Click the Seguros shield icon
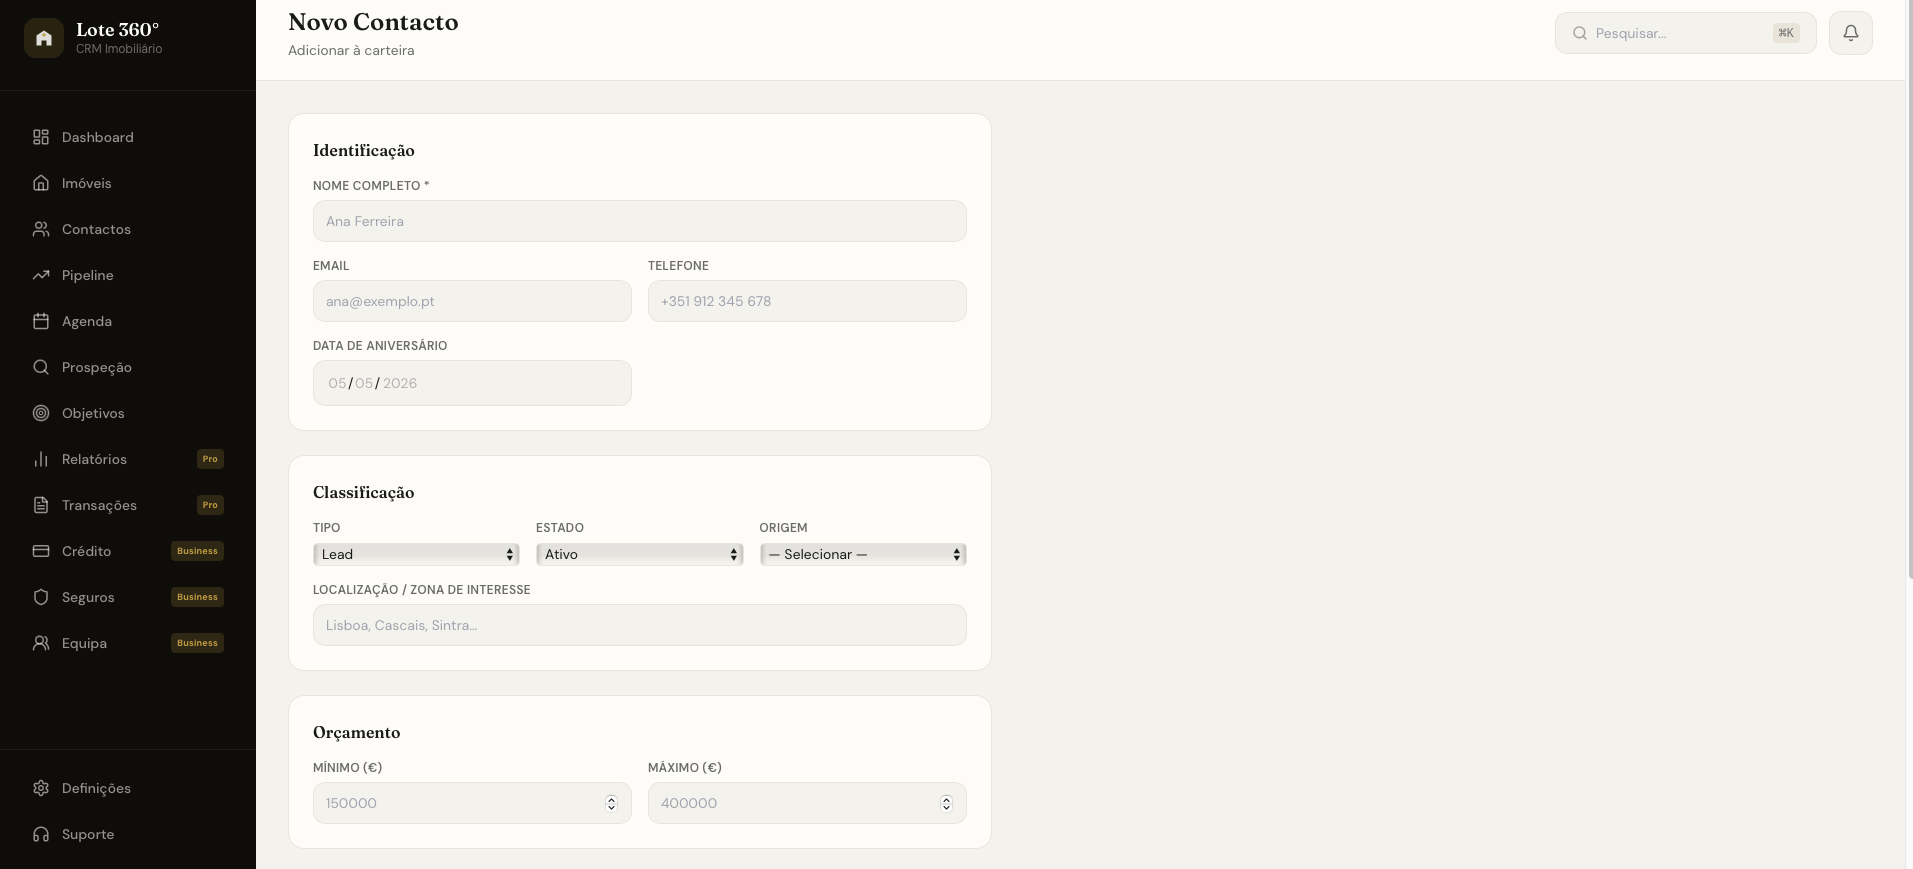 (x=41, y=597)
